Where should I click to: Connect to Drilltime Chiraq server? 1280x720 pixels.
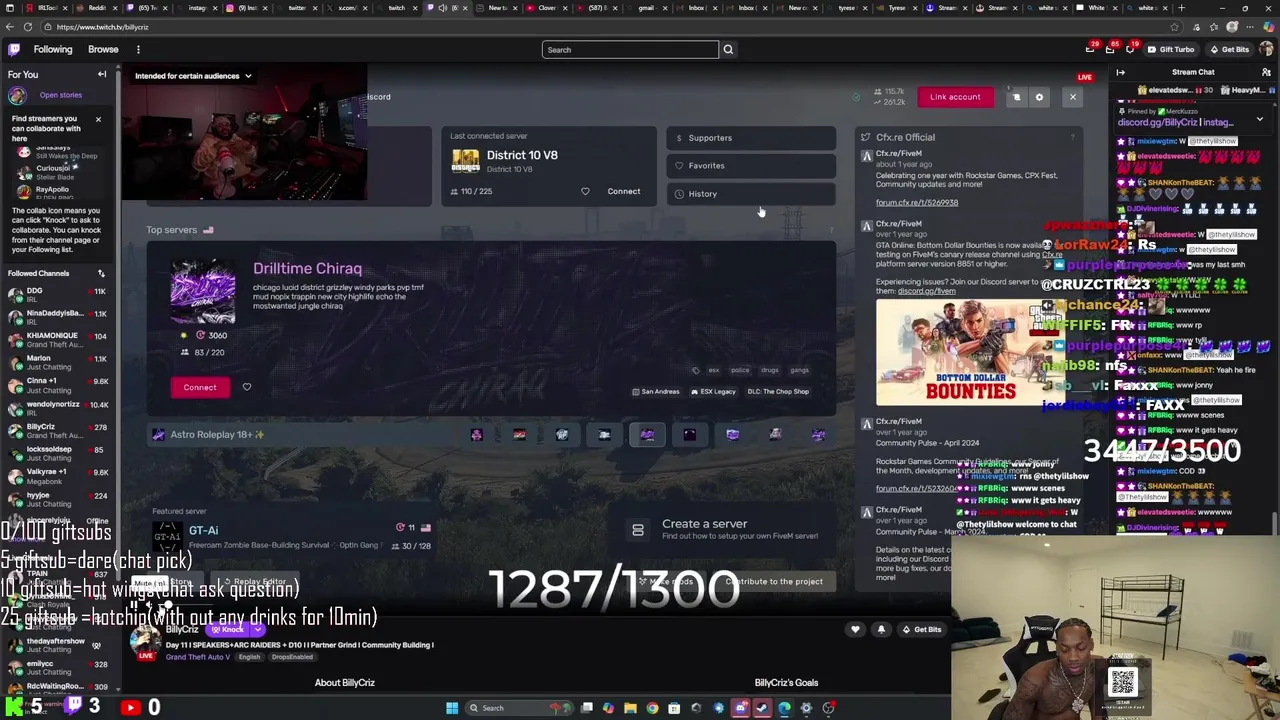pyautogui.click(x=199, y=387)
